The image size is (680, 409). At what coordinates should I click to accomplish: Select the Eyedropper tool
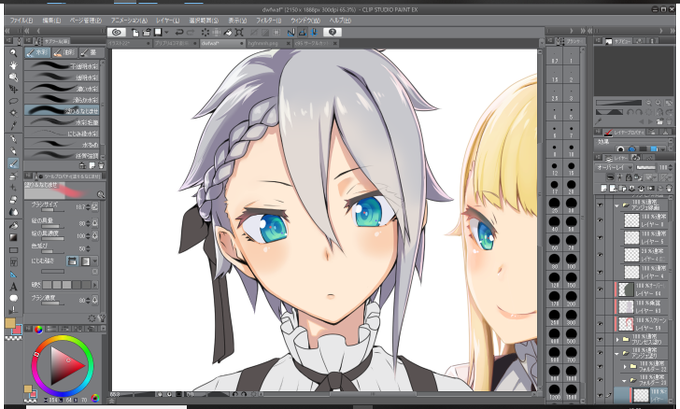13,125
